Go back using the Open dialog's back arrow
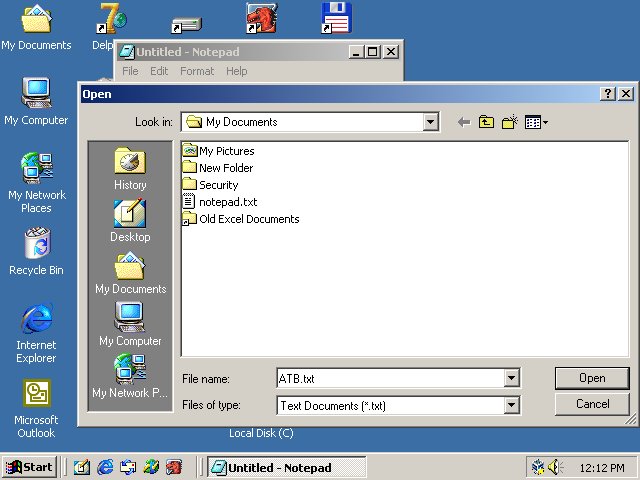The height and width of the screenshot is (480, 640). pos(464,122)
